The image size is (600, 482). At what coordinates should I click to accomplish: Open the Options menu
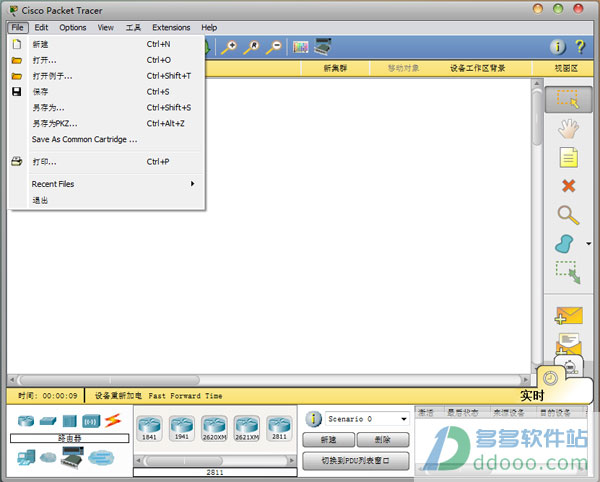pos(73,28)
